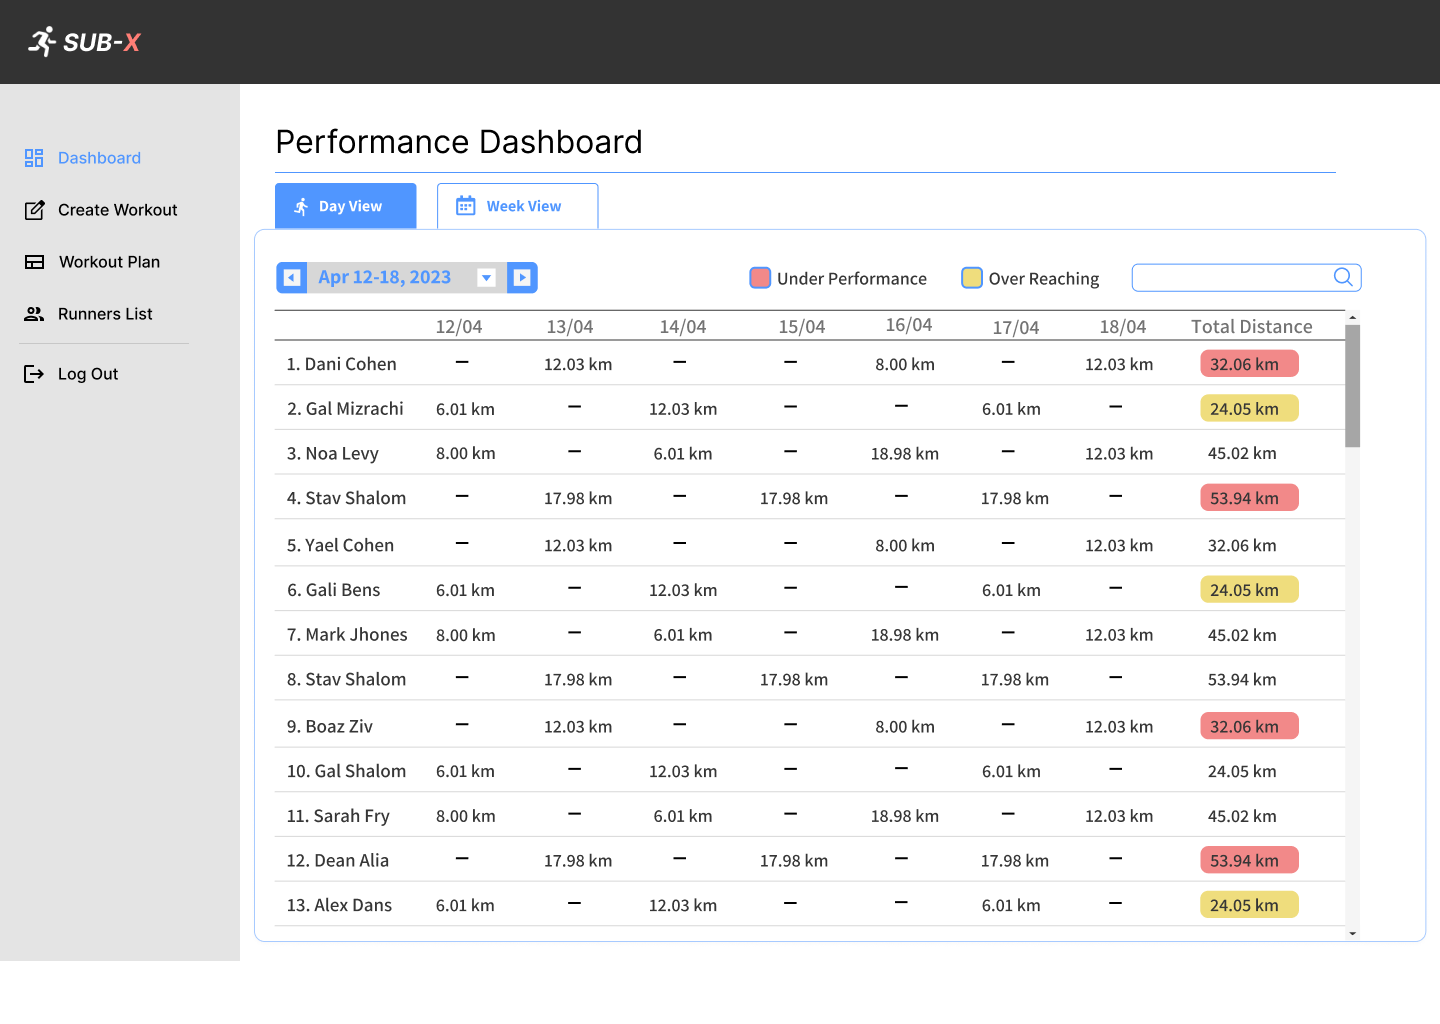Click the magnifying glass search icon
This screenshot has height=1024, width=1440.
1343,277
